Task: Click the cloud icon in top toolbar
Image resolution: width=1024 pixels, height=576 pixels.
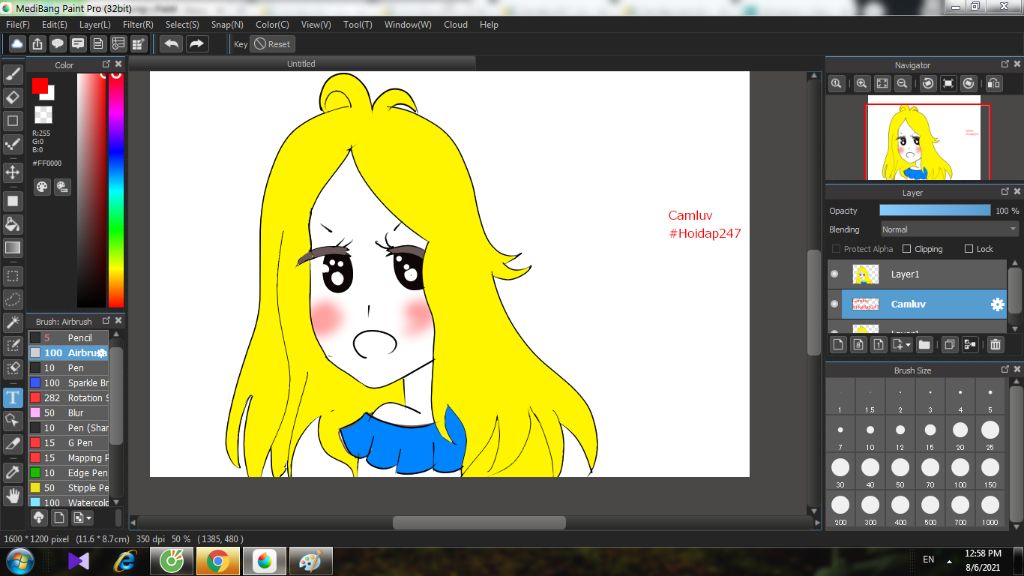Action: [17, 44]
